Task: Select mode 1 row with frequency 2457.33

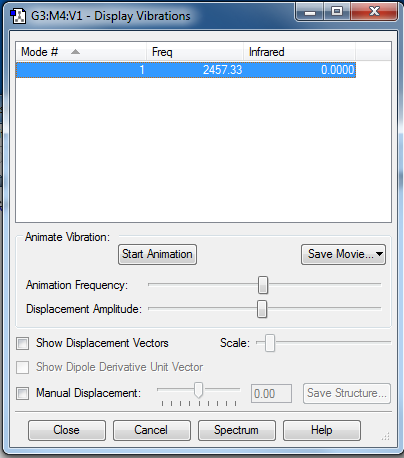Action: pyautogui.click(x=186, y=70)
